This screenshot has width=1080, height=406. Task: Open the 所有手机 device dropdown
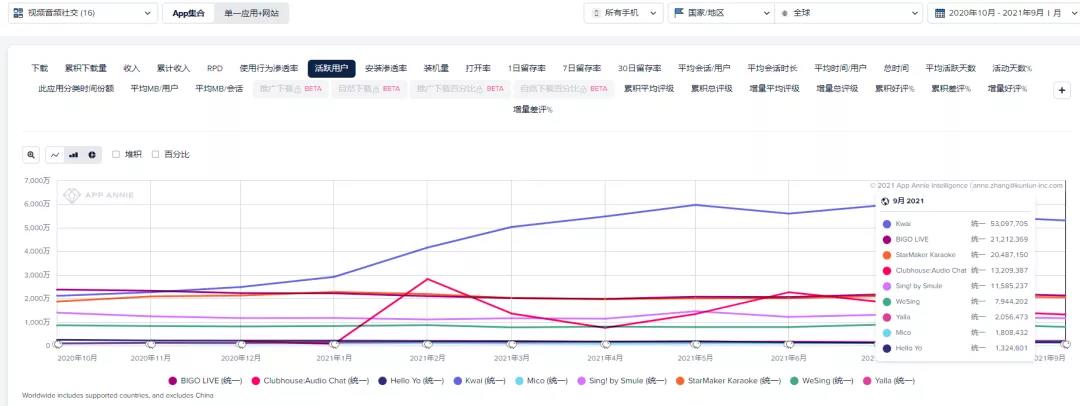click(624, 13)
